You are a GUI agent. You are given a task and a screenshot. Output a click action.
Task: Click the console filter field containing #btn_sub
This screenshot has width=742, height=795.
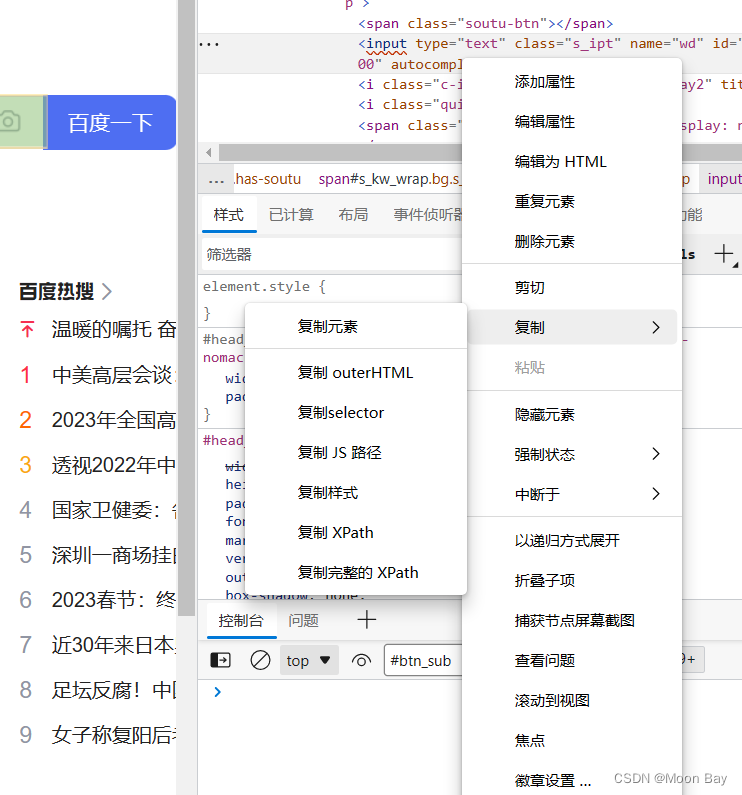[x=423, y=661]
